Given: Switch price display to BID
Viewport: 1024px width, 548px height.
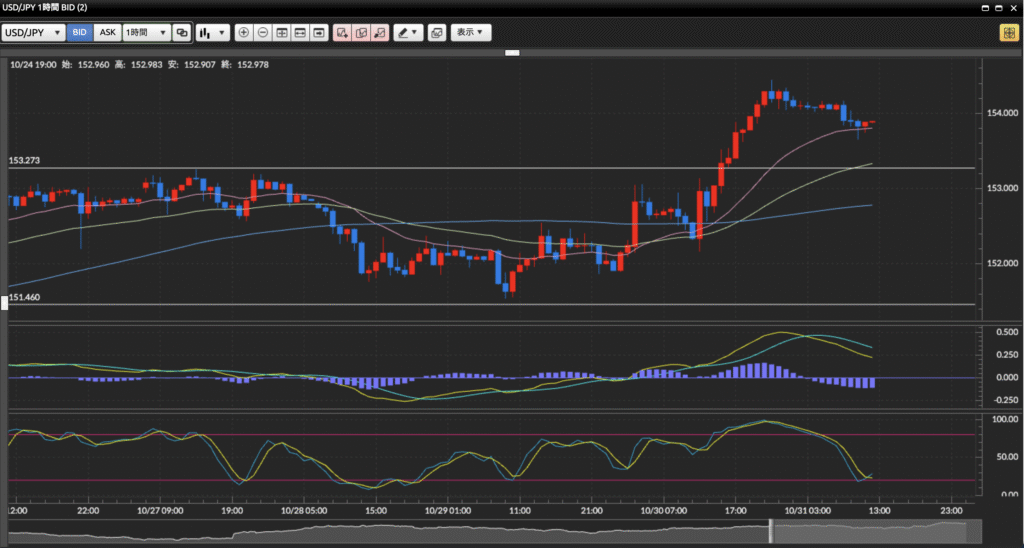Looking at the screenshot, I should (80, 33).
